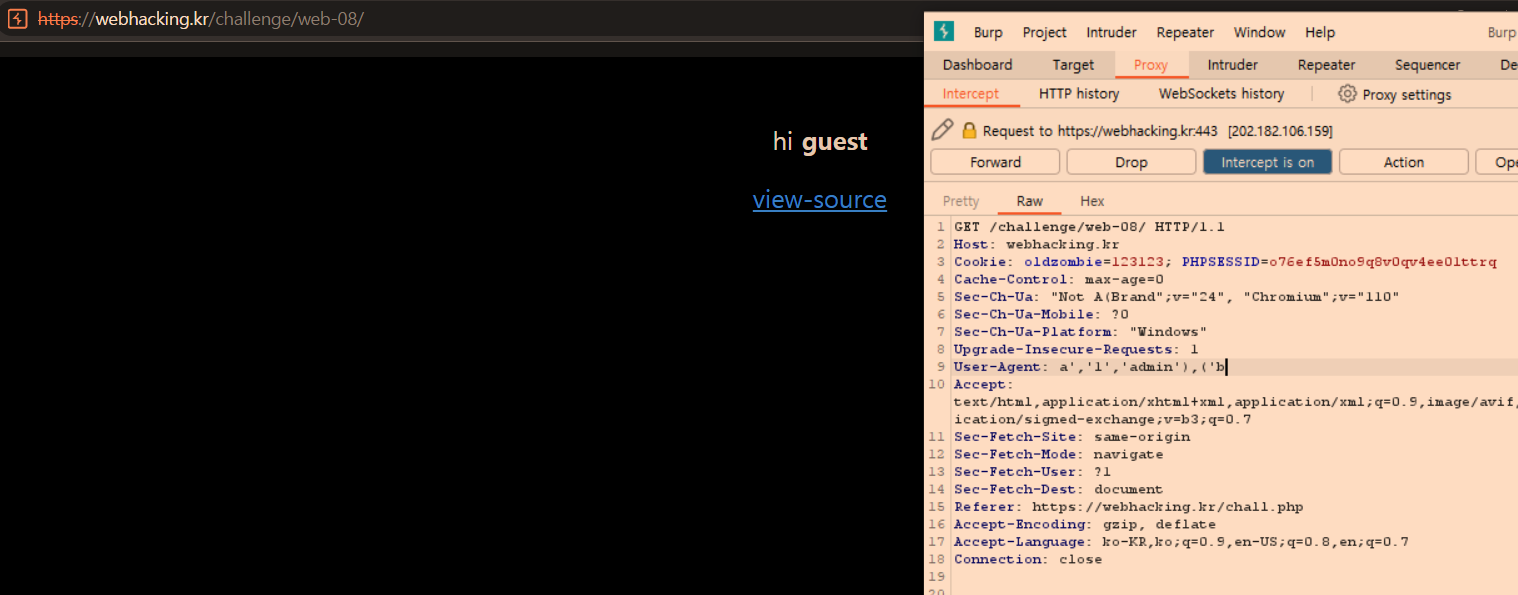The height and width of the screenshot is (595, 1518).
Task: Click the Cookie header line with oldzombie
Action: coord(1225,262)
